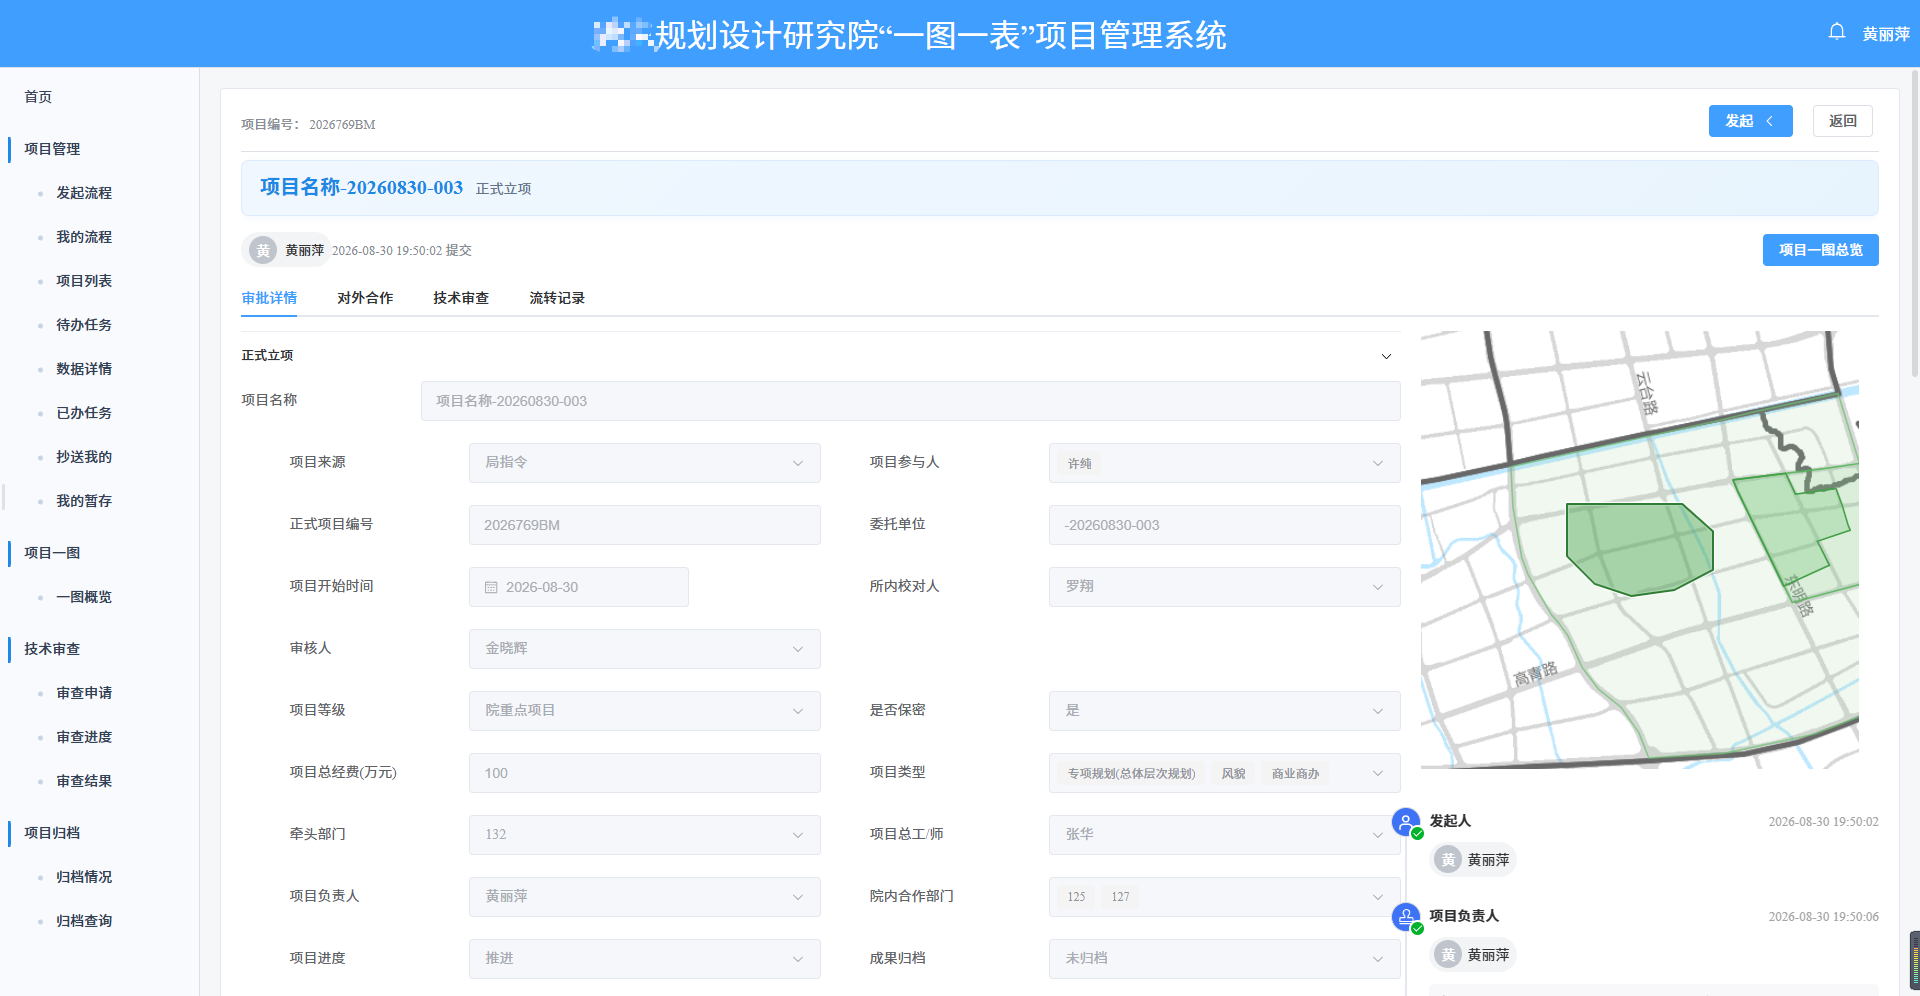Click the 正式项目编号 field
Image resolution: width=1920 pixels, height=996 pixels.
pos(645,525)
